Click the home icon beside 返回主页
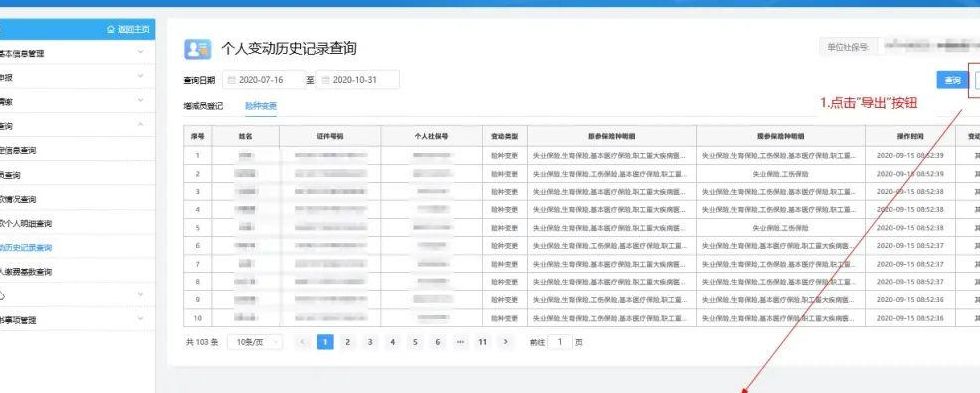Viewport: 980px width, 393px height. (x=111, y=29)
